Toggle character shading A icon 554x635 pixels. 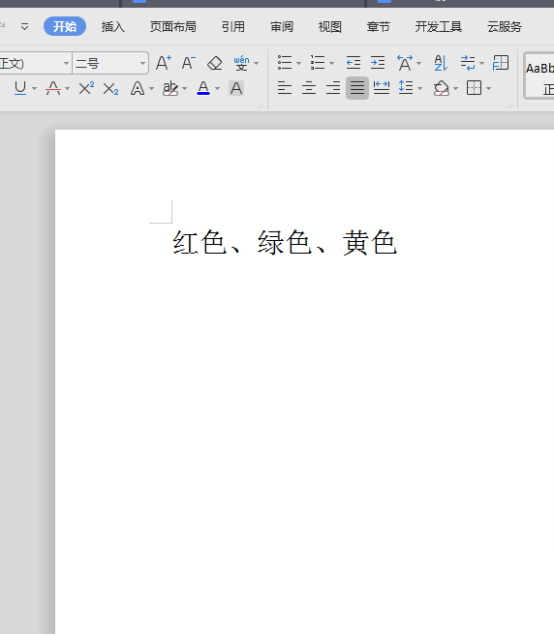(236, 88)
